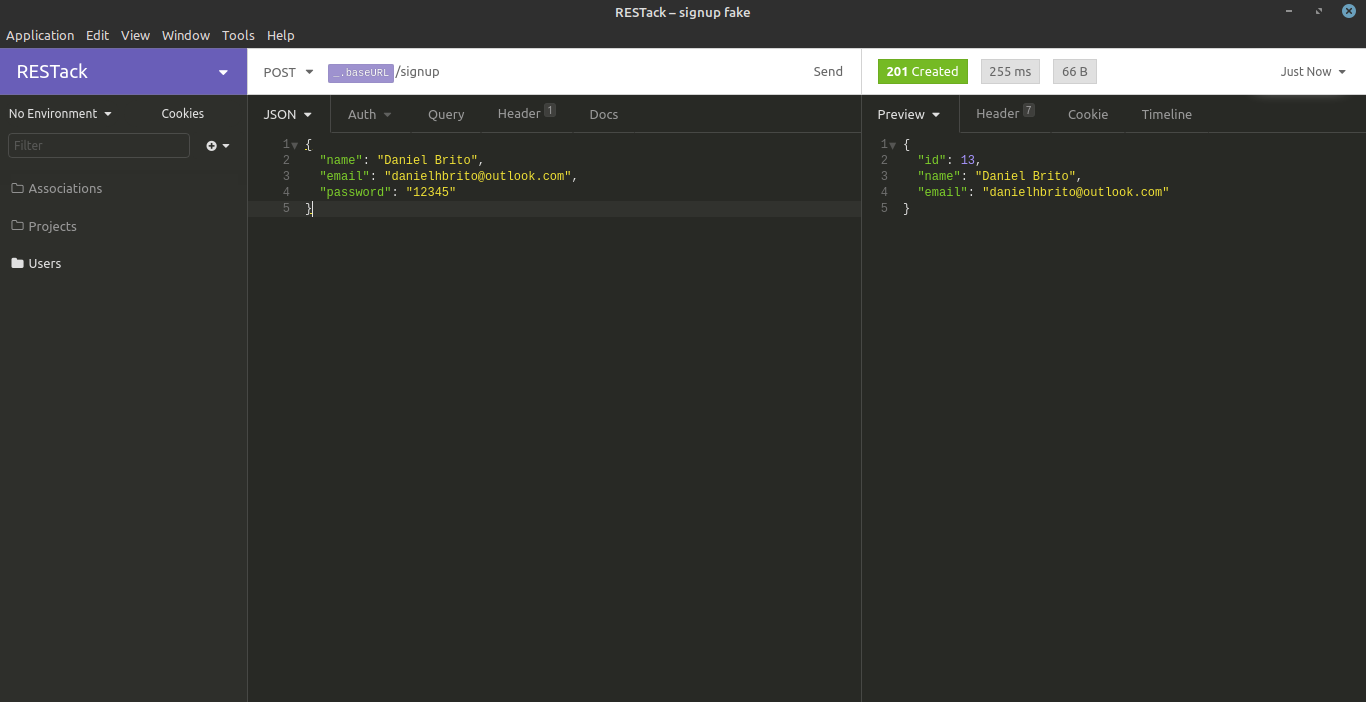Image resolution: width=1366 pixels, height=702 pixels.
Task: Open the Just Now response history dropdown
Action: pyautogui.click(x=1313, y=72)
